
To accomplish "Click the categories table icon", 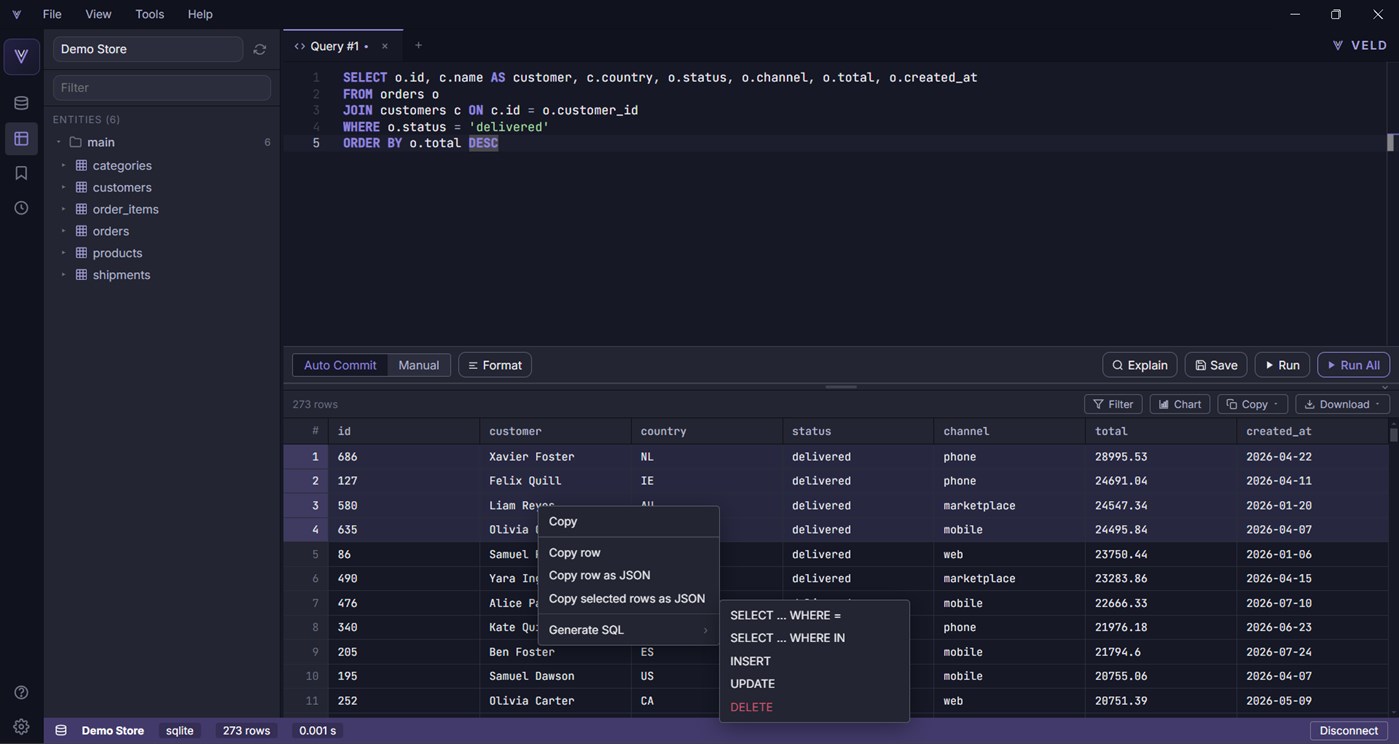I will (82, 165).
